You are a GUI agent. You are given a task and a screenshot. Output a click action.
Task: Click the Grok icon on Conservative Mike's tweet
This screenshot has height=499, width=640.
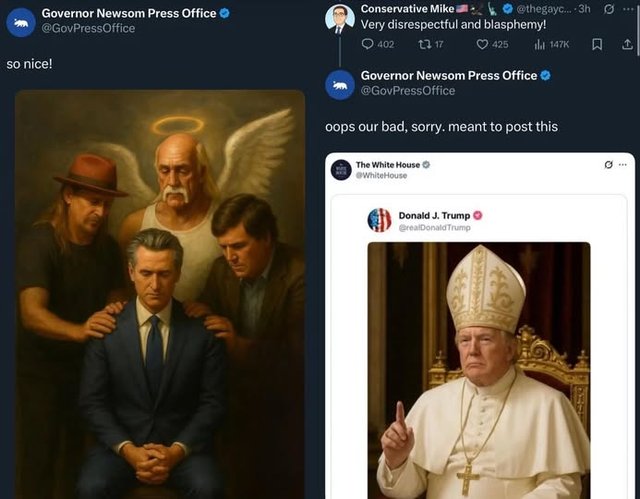pos(609,9)
